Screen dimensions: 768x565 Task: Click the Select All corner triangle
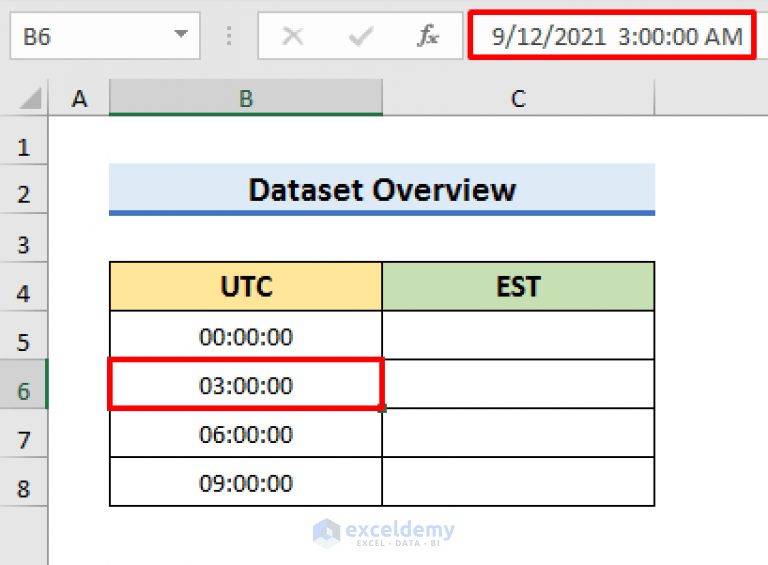pyautogui.click(x=30, y=98)
